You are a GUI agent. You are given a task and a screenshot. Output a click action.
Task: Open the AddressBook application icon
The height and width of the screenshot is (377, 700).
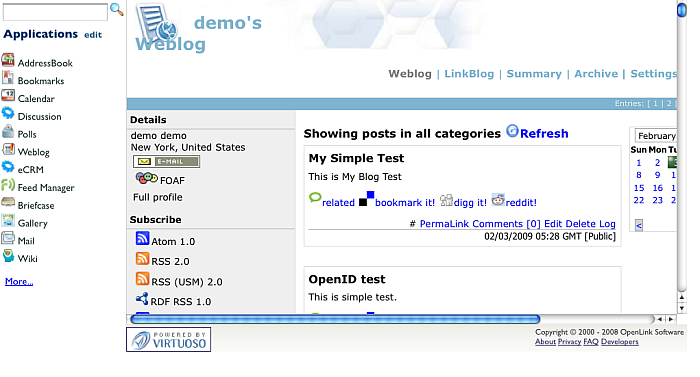pyautogui.click(x=8, y=60)
